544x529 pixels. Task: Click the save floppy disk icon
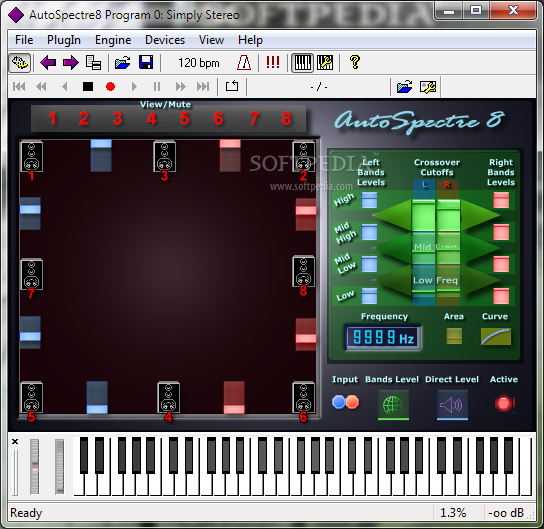(x=146, y=63)
